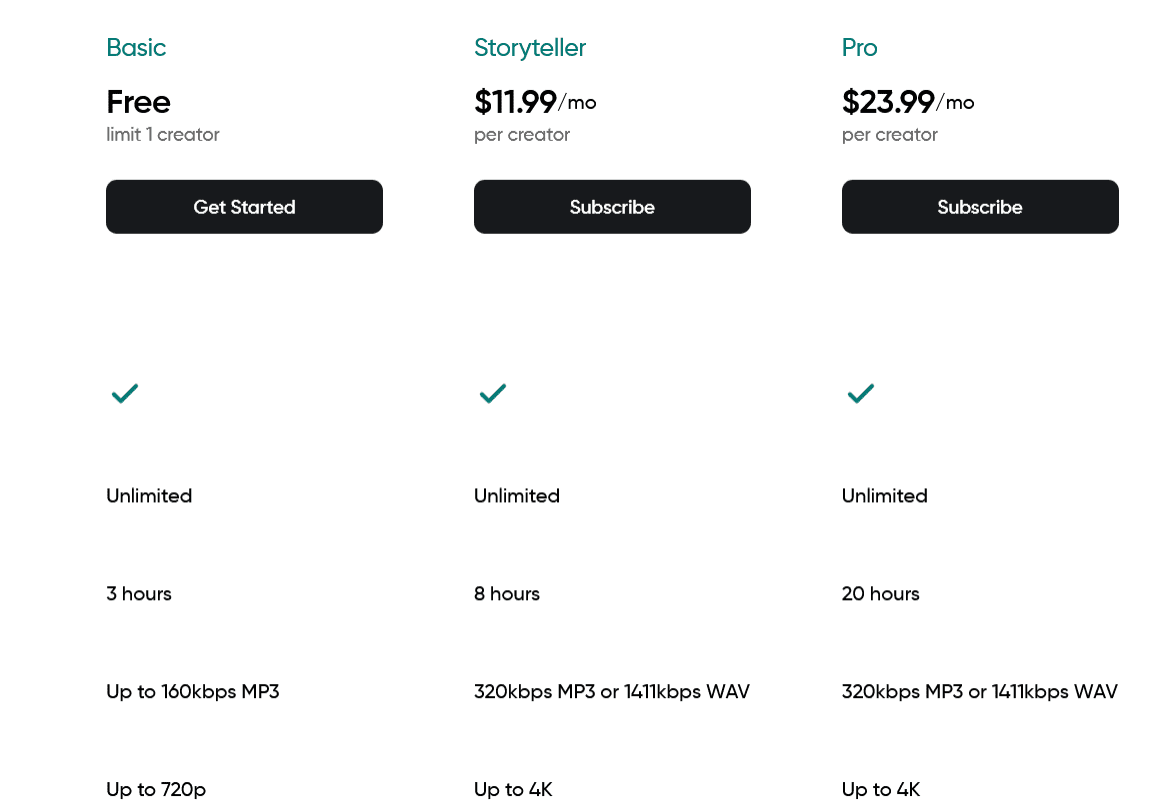Click the Basic plan checkmark icon
Image resolution: width=1150 pixels, height=809 pixels.
point(125,393)
